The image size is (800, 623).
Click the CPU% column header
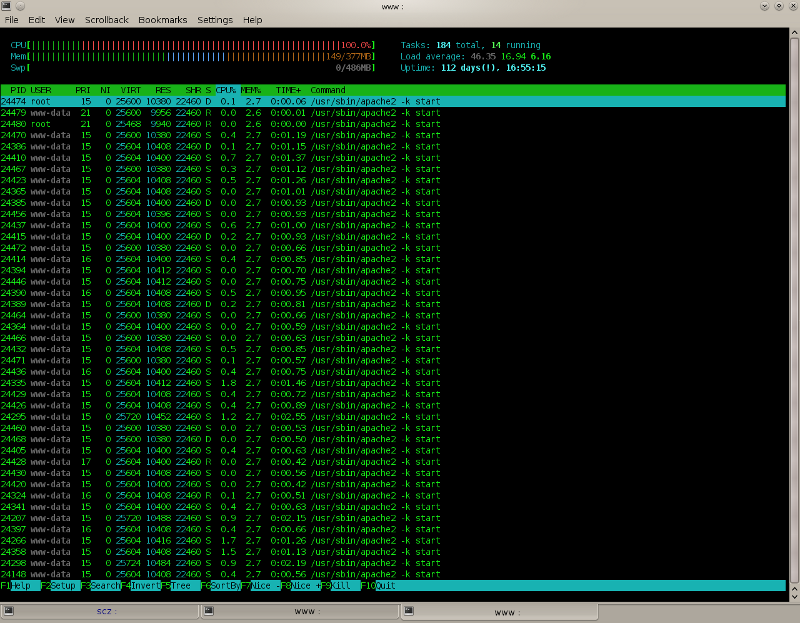pos(226,90)
